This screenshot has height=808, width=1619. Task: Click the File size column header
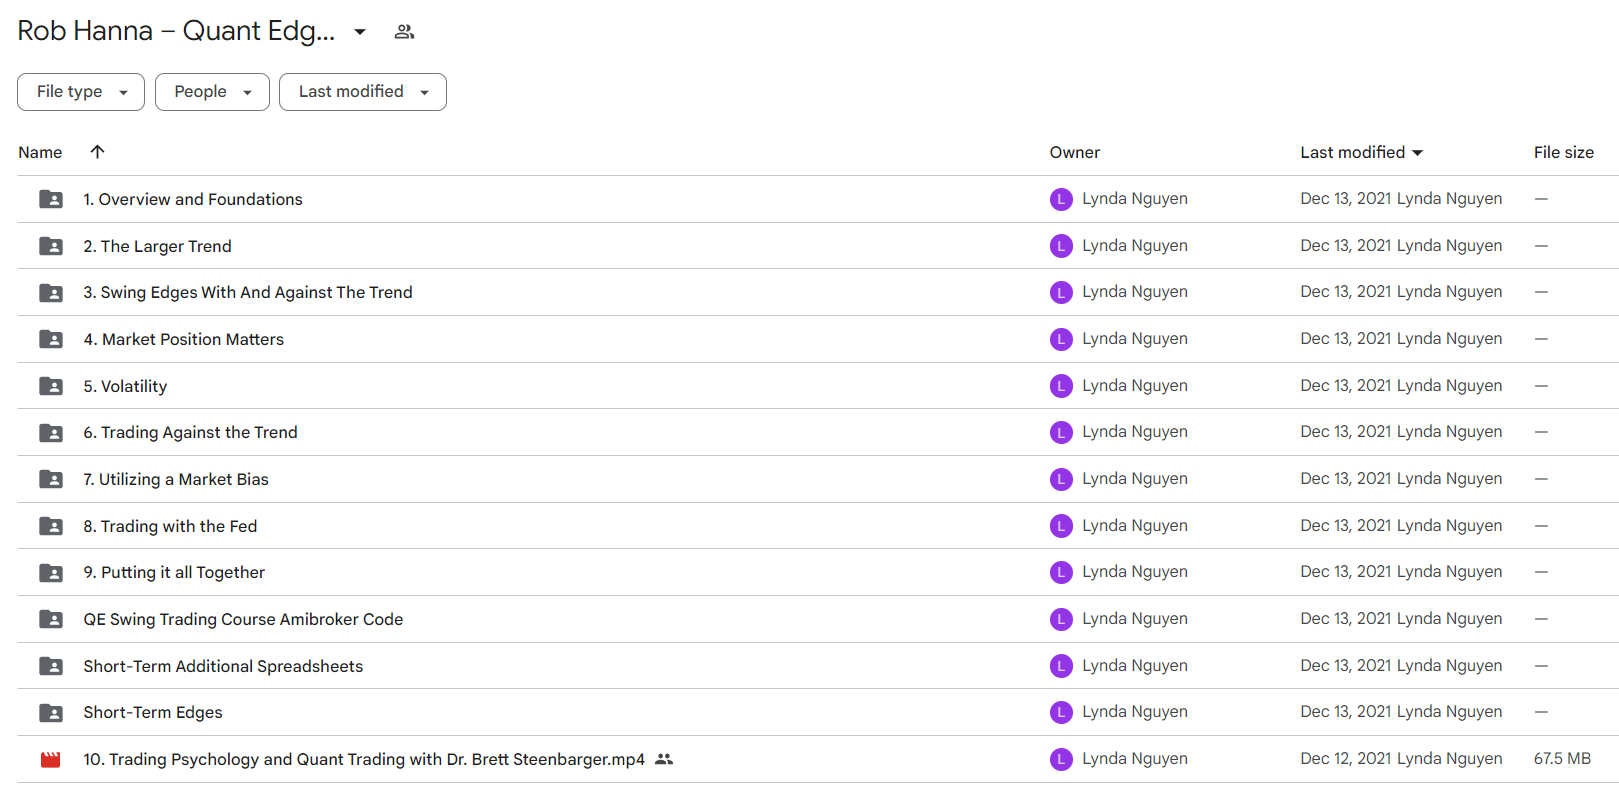[1564, 152]
